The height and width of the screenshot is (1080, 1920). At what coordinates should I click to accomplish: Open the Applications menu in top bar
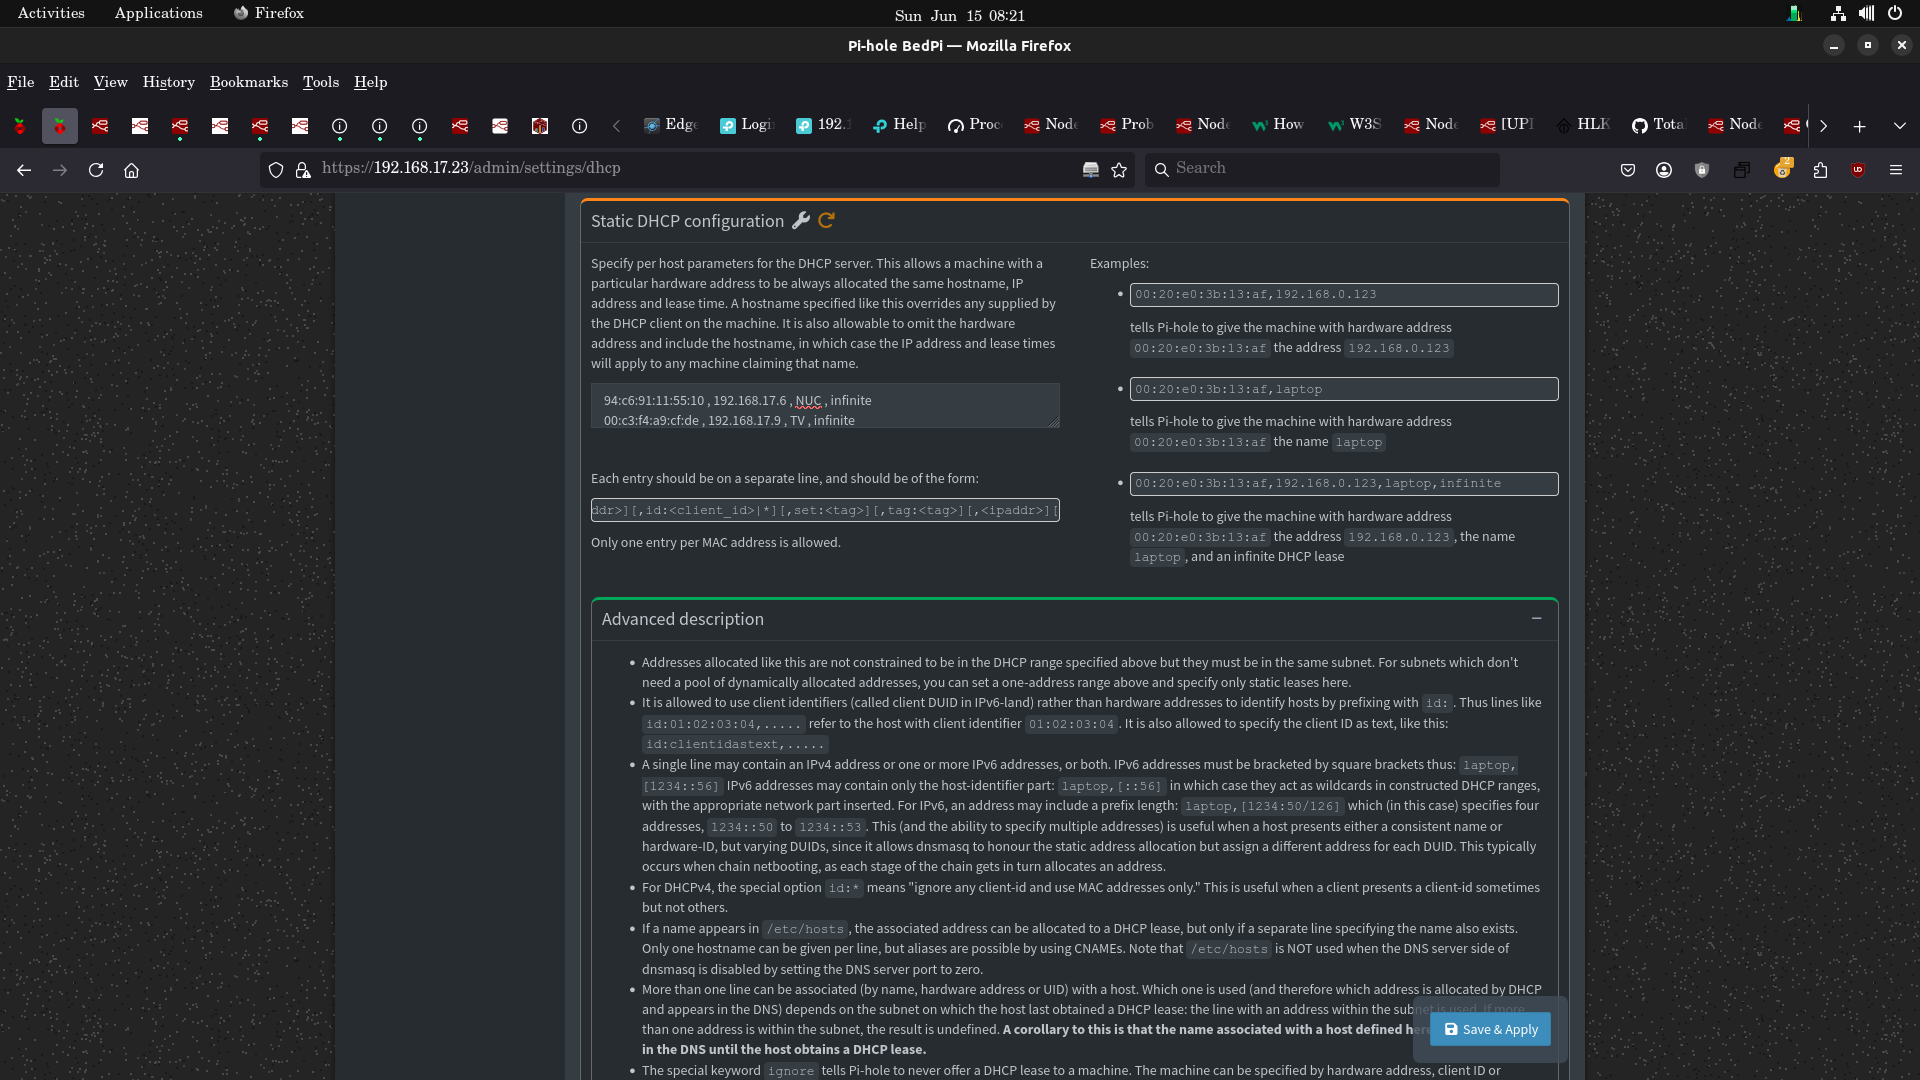(x=158, y=13)
